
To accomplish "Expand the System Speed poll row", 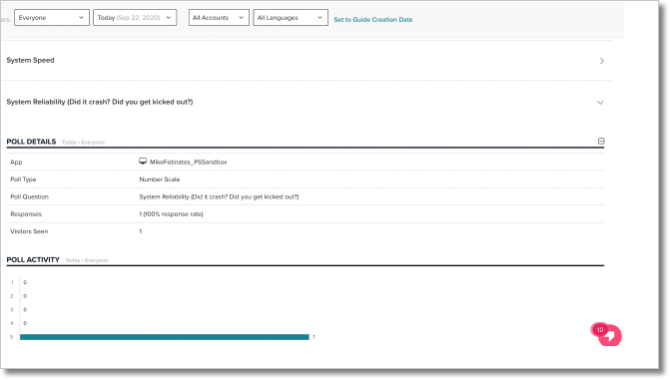I will tap(306, 61).
